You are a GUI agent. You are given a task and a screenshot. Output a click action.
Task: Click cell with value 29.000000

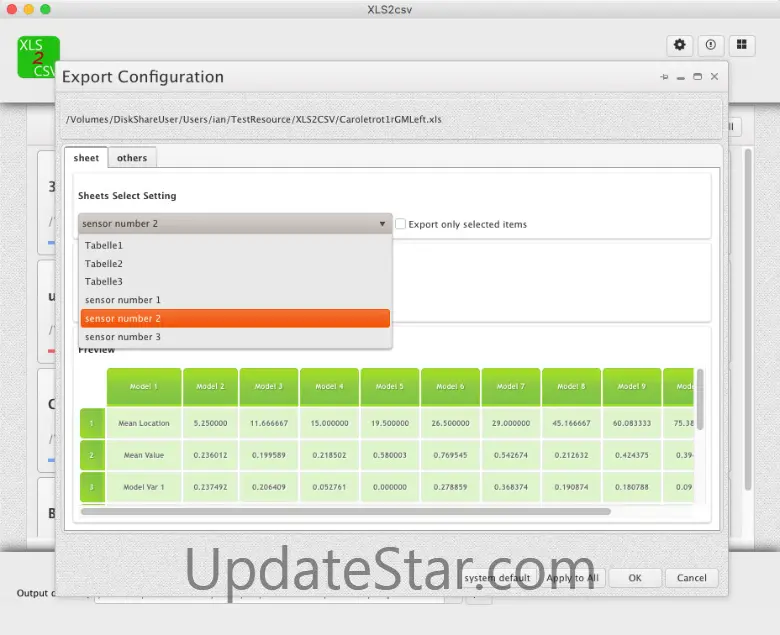511,423
